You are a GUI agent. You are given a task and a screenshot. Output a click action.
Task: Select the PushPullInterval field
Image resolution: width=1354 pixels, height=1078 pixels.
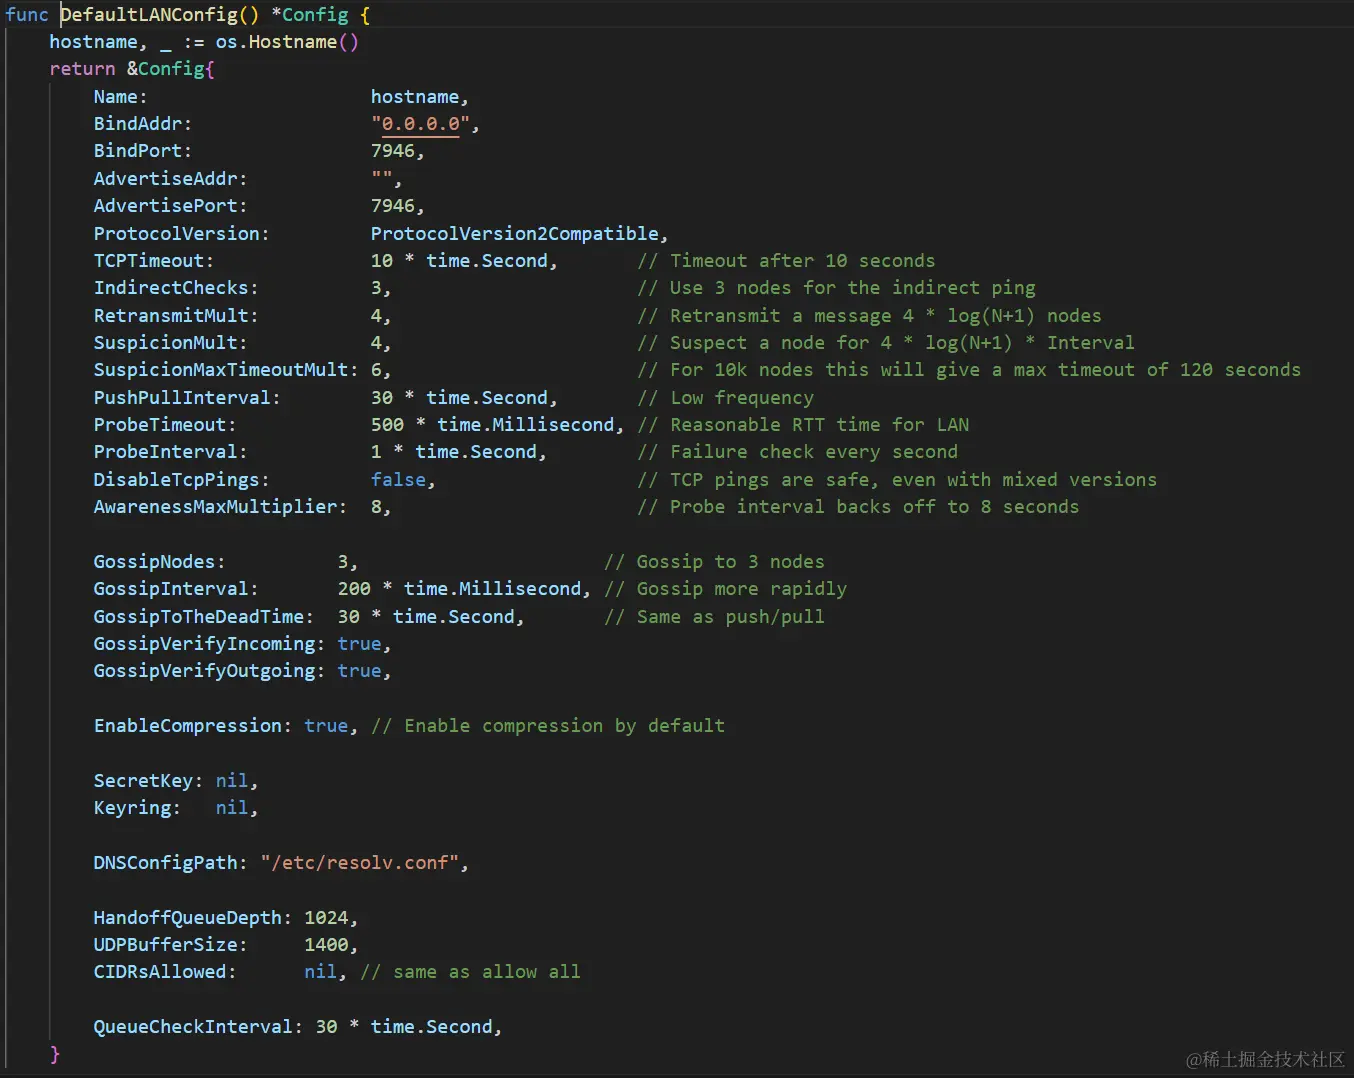click(x=182, y=398)
